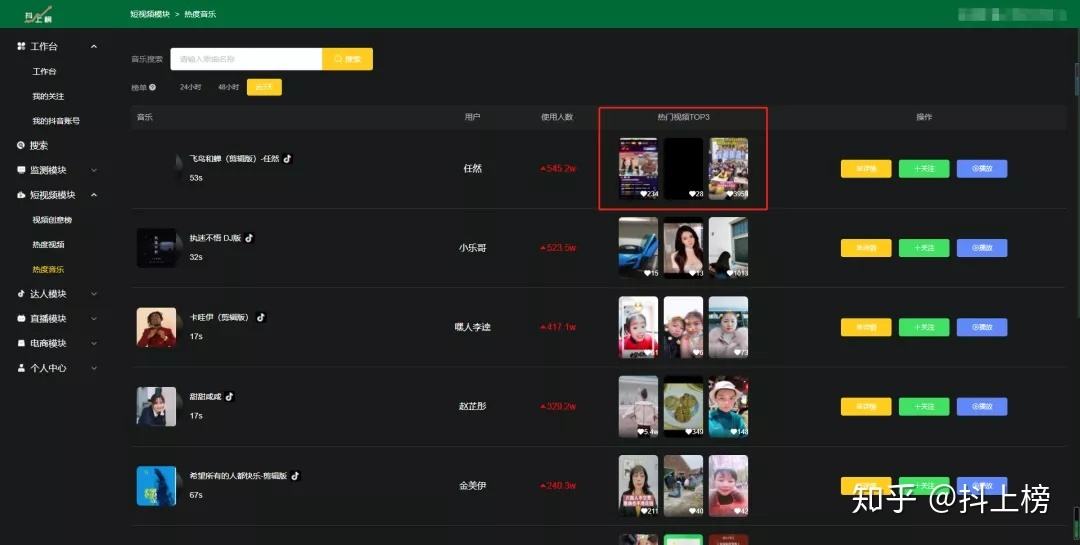Screen dimensions: 1080x545
Task: Open blue car video thumbnail in 小乐哥 row
Action: tap(638, 247)
